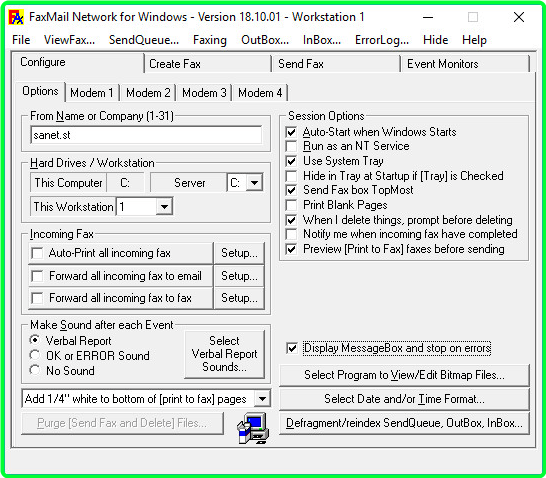This screenshot has height=478, width=546.
Task: Click Select Program to View/Edit Bitmap Files
Action: (x=404, y=375)
